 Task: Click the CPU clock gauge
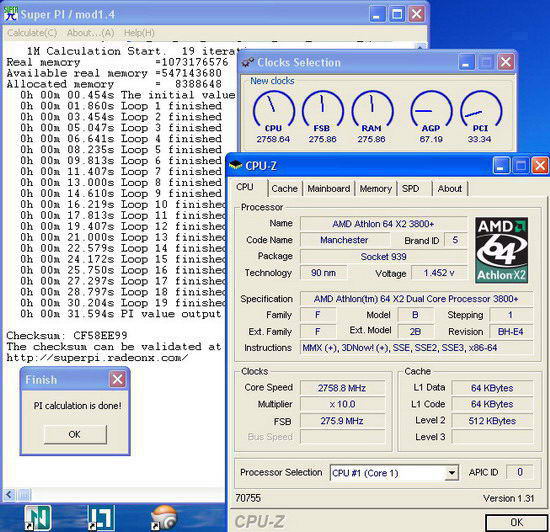coord(273,112)
